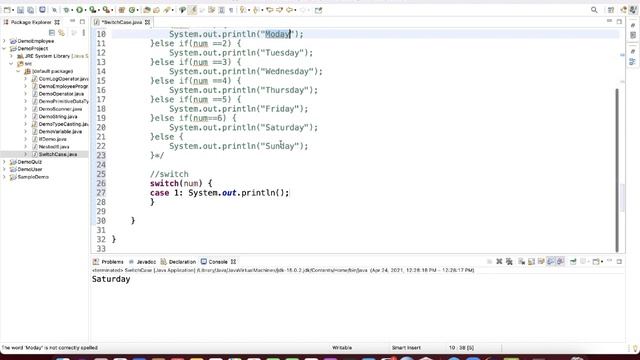
Task: Click the Save All toolbar icon
Action: (30, 10)
